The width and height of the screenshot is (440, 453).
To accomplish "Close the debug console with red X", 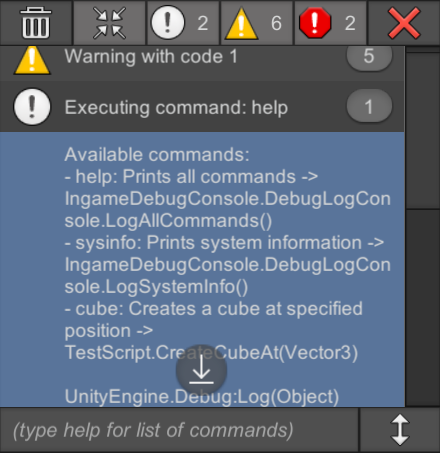I will click(404, 23).
